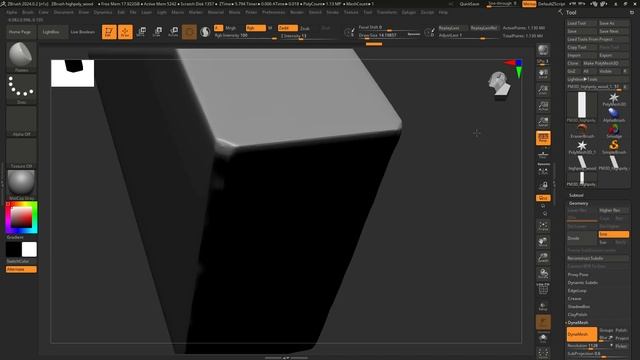Click the Line Fill polyframe icon

point(543,289)
